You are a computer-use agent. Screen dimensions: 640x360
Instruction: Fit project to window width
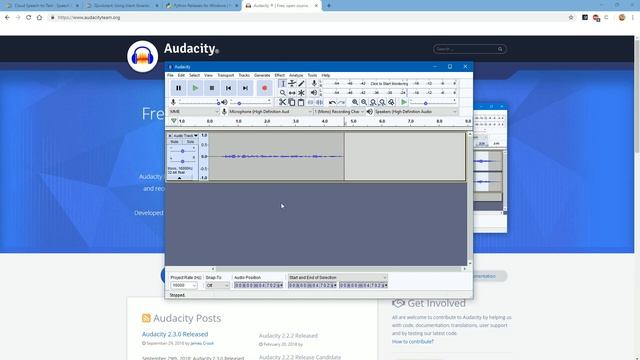click(382, 102)
